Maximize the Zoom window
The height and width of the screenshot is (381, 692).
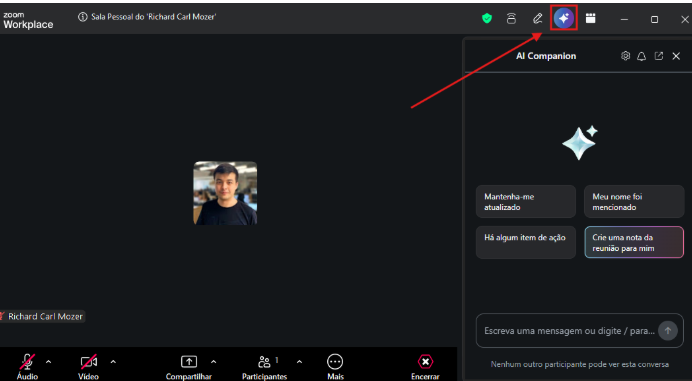click(x=654, y=19)
